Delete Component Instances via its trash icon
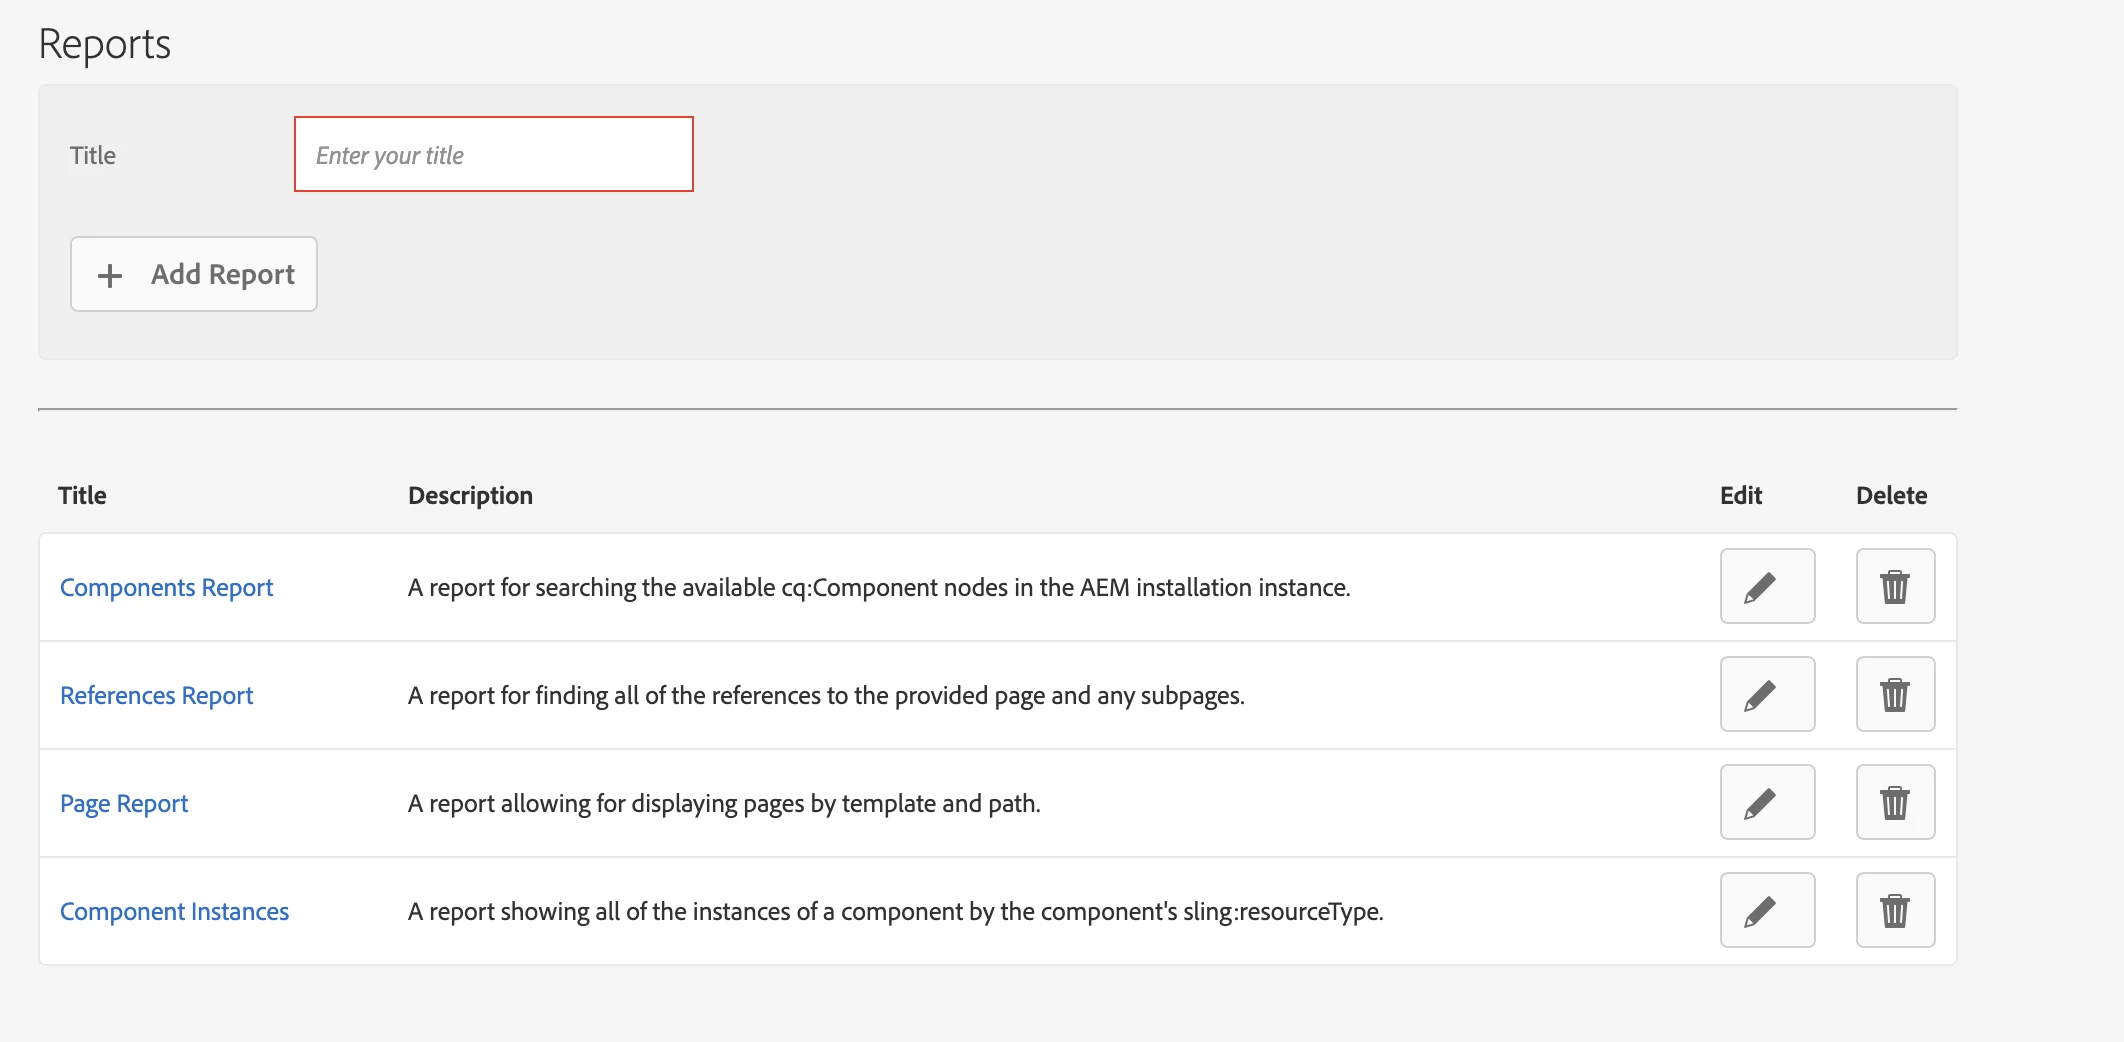 click(x=1894, y=911)
